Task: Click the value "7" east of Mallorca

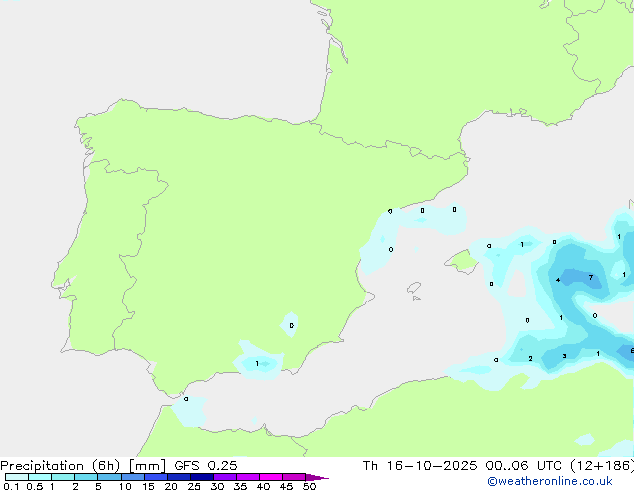Action: [591, 277]
